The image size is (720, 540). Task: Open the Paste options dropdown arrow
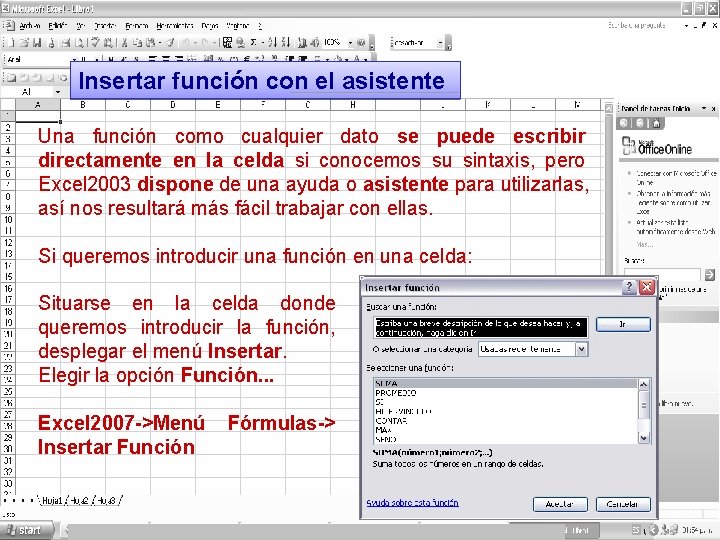[x=159, y=43]
